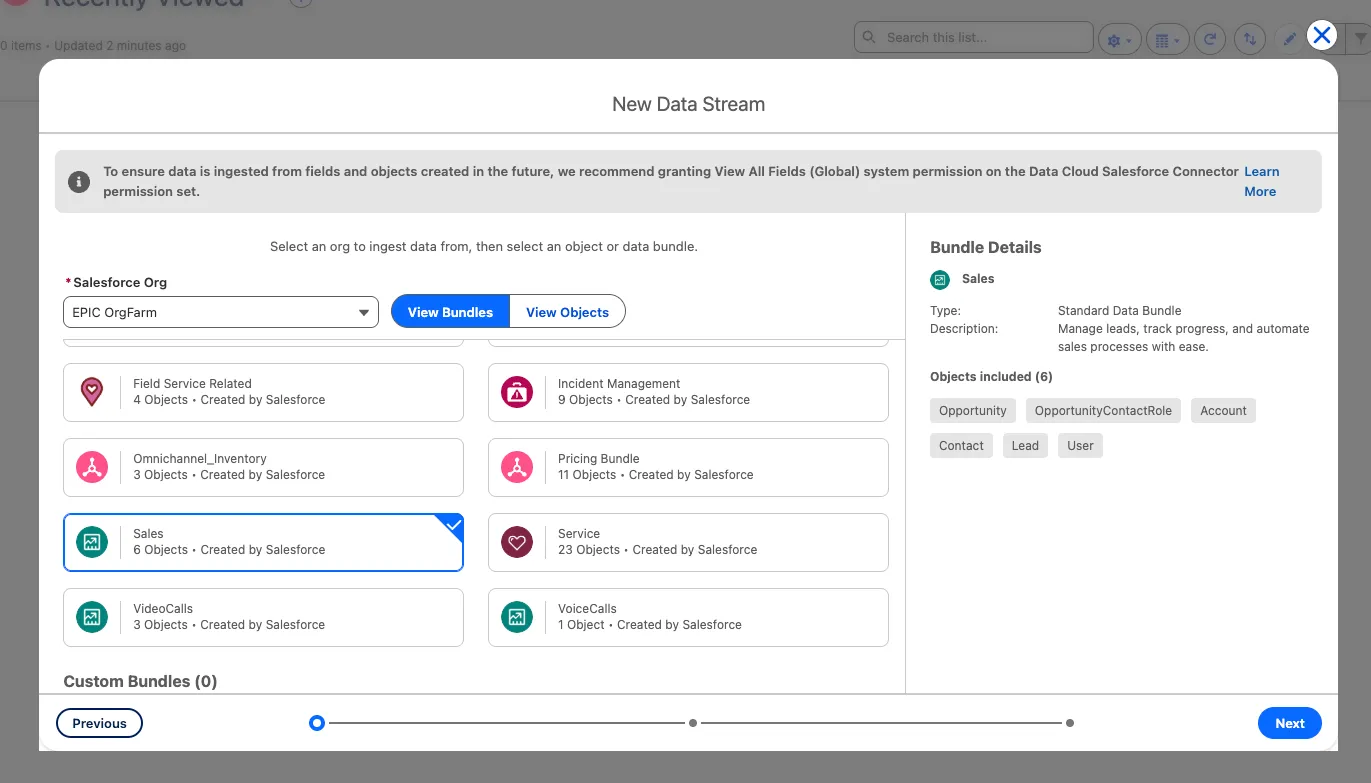Select the VoiceCalls 1 Object bundle
Viewport: 1371px width, 783px height.
click(x=688, y=617)
